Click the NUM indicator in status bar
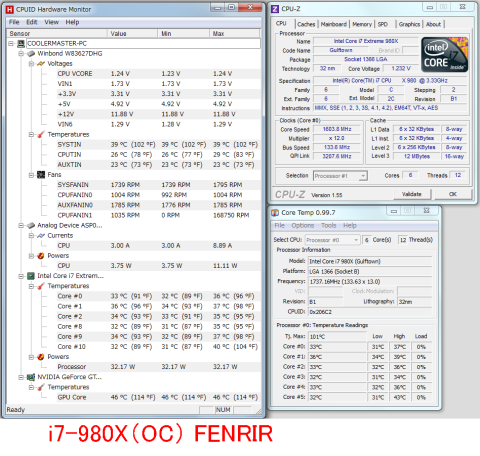The width and height of the screenshot is (480, 456). (223, 410)
